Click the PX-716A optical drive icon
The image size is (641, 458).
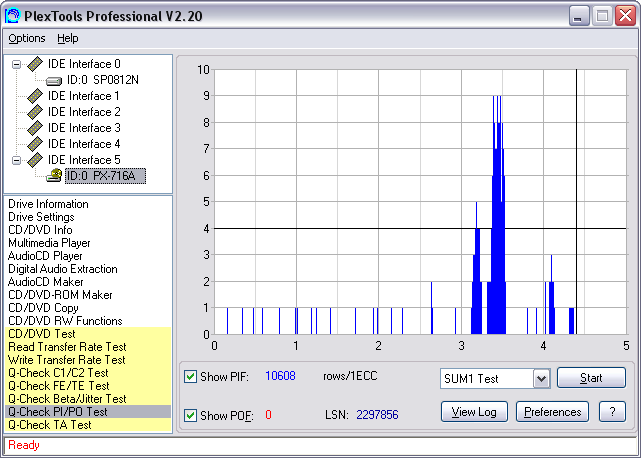54,175
